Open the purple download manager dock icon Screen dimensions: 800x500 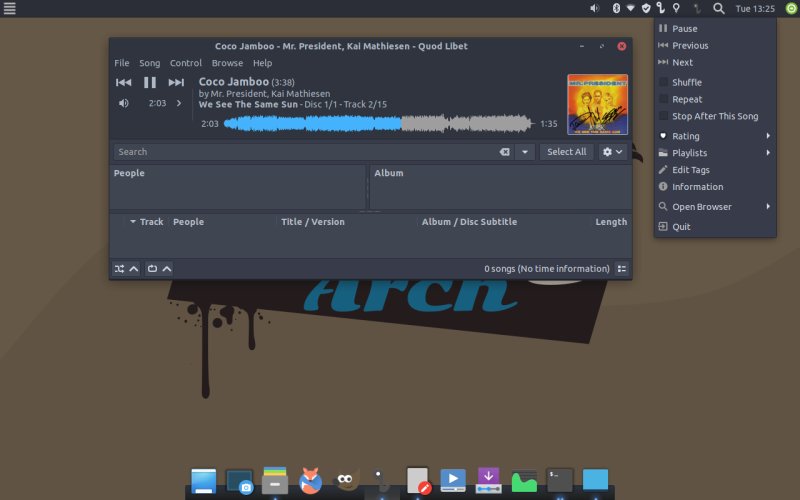(488, 481)
